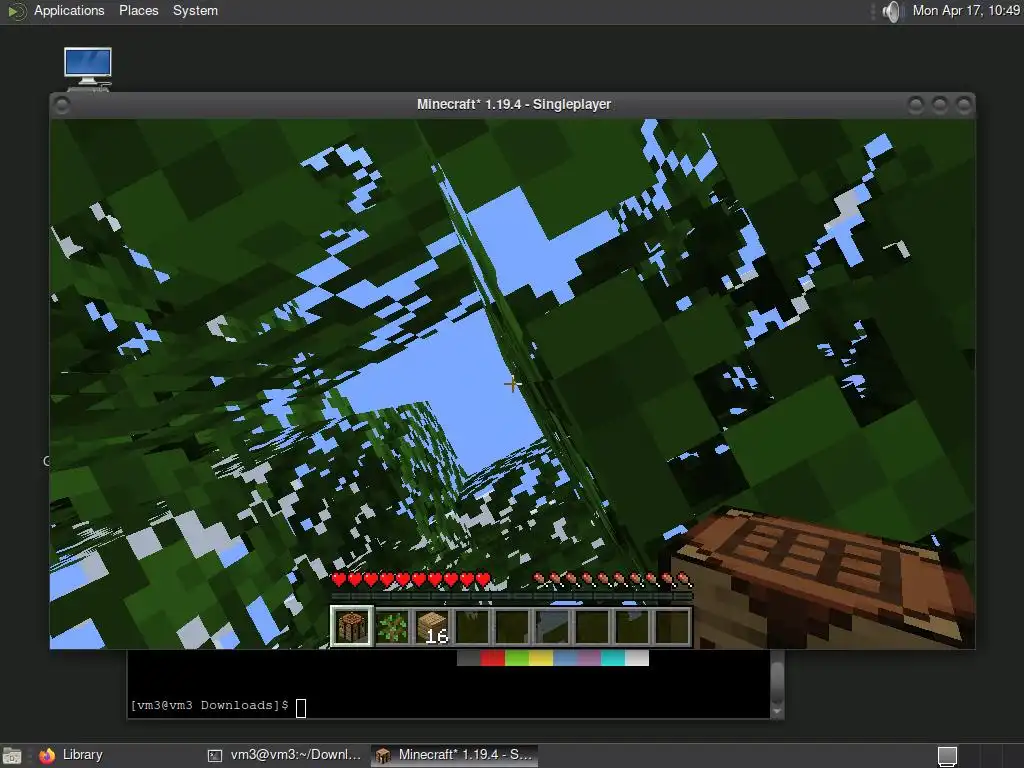This screenshot has width=1024, height=768.
Task: Click the Minecraft block icon in taskbar
Action: pos(383,756)
